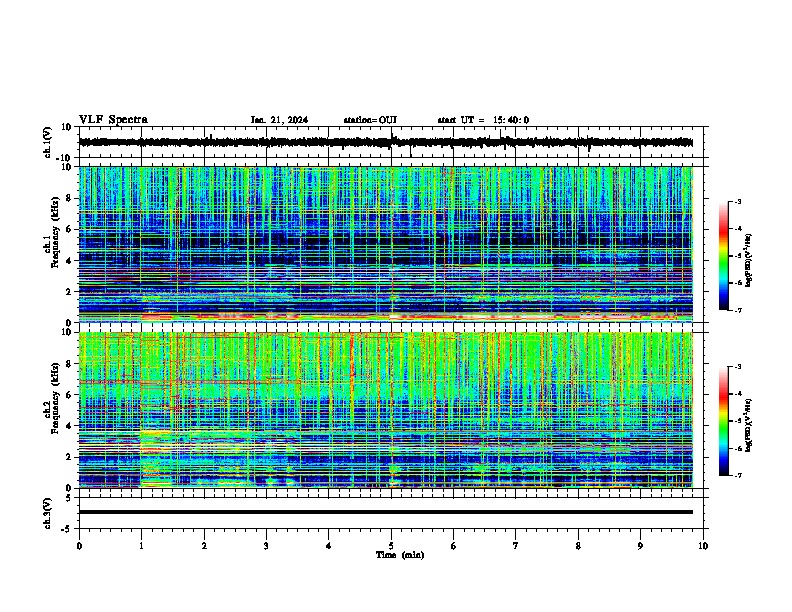Viewport: 792px width, 612px height.
Task: Click time axis tick label "7"
Action: click(x=516, y=546)
